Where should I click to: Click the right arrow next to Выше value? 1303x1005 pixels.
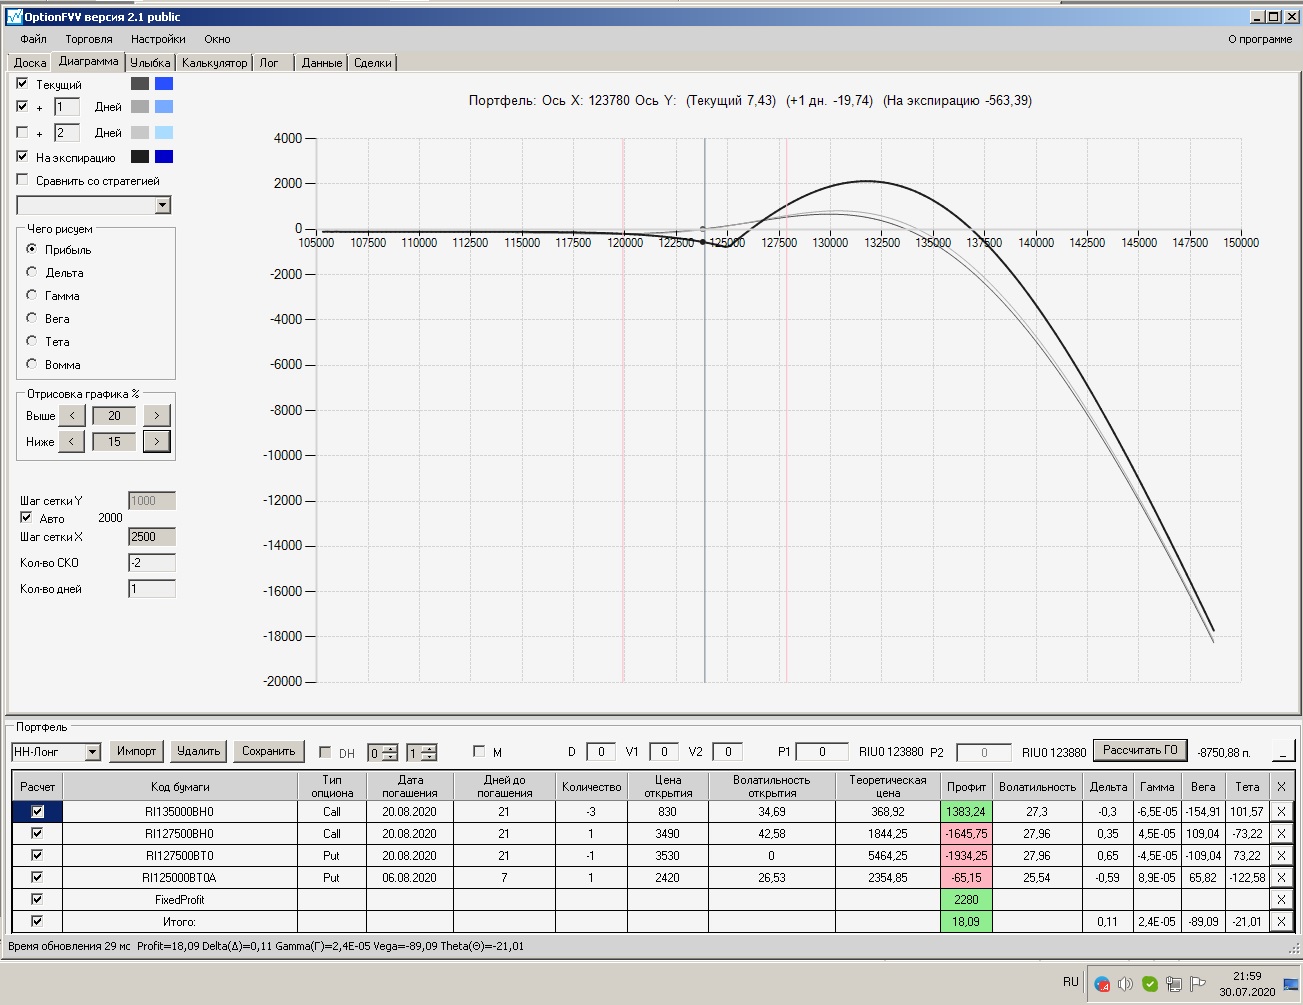point(157,416)
